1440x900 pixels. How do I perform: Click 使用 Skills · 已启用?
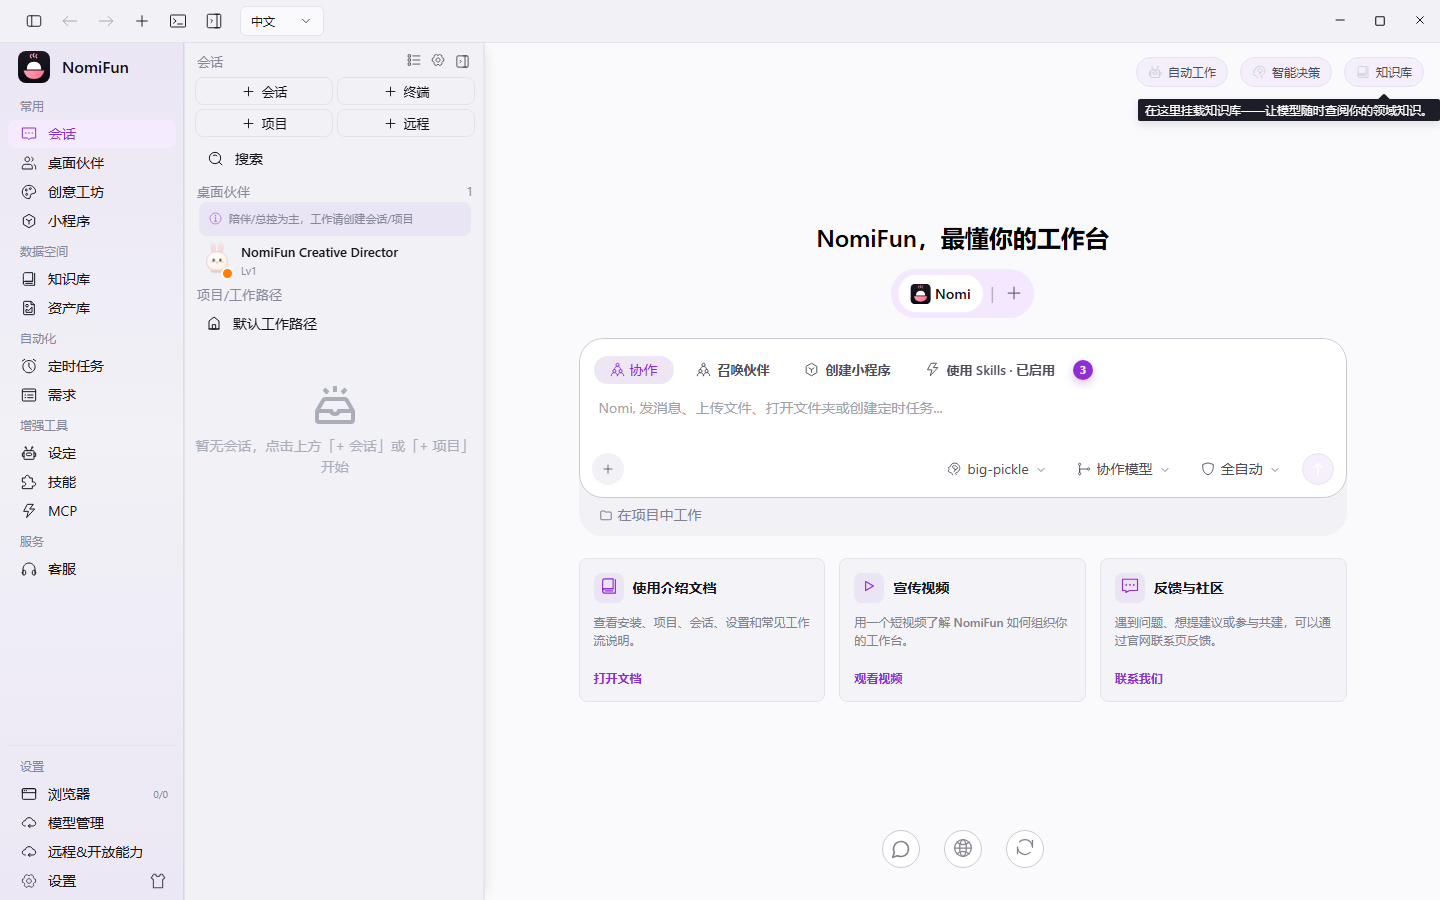point(990,370)
